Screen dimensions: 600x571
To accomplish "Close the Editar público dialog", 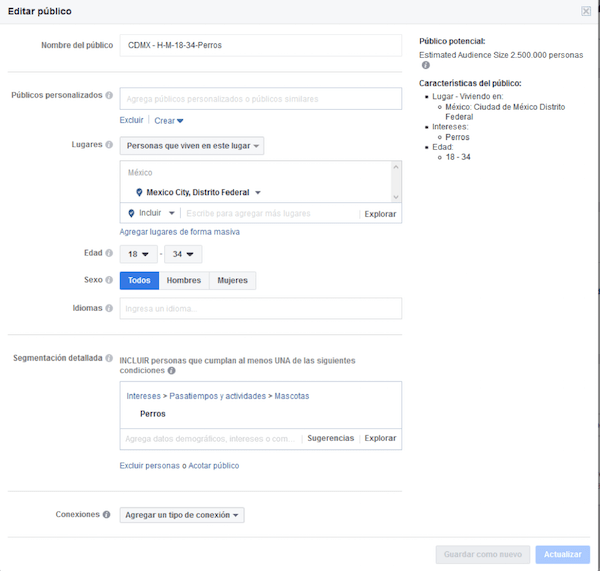I will coord(586,11).
